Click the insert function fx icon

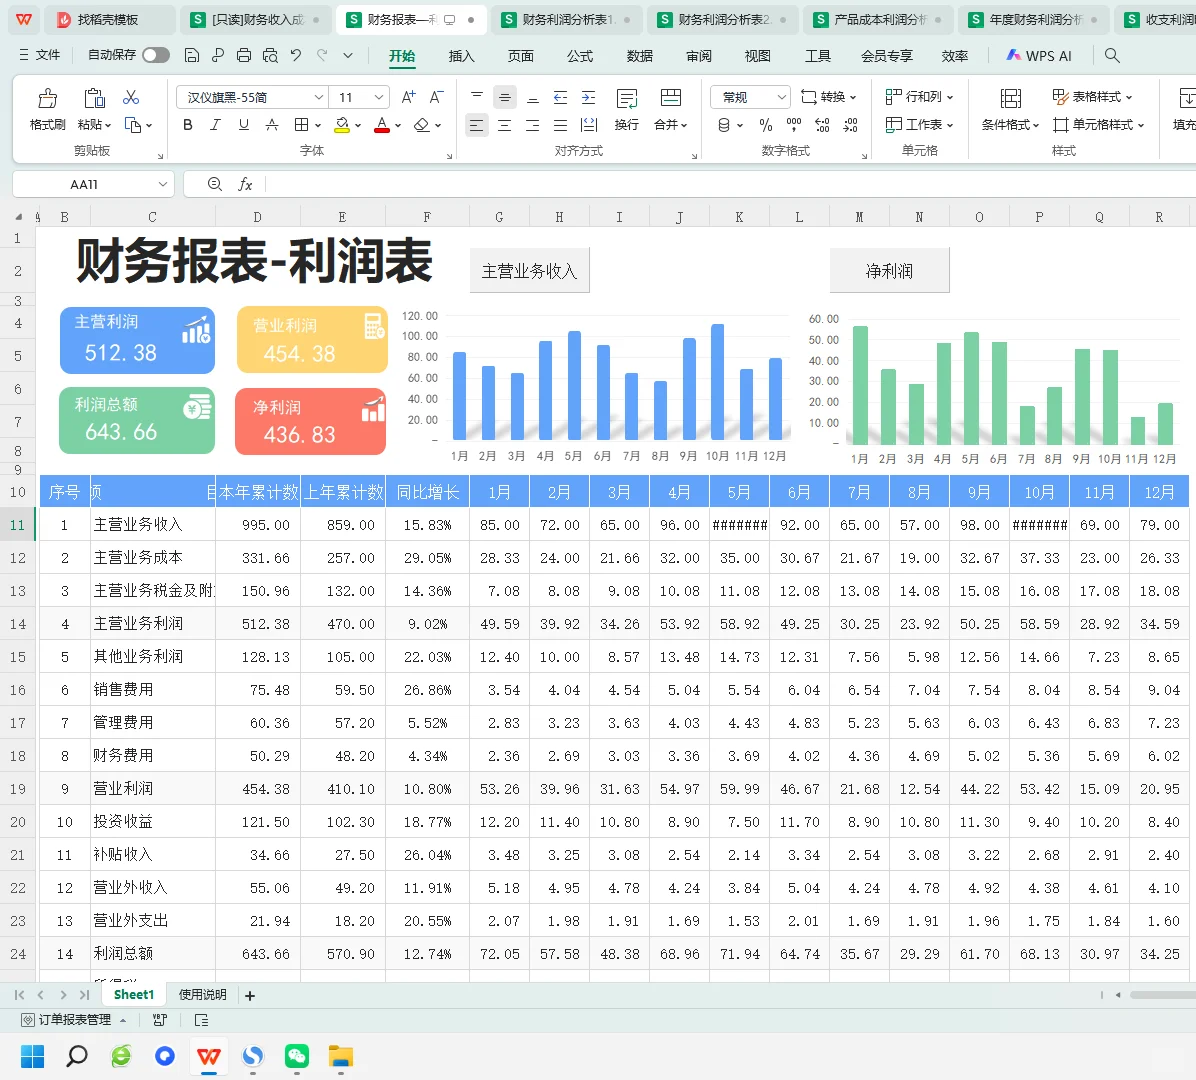pos(245,184)
